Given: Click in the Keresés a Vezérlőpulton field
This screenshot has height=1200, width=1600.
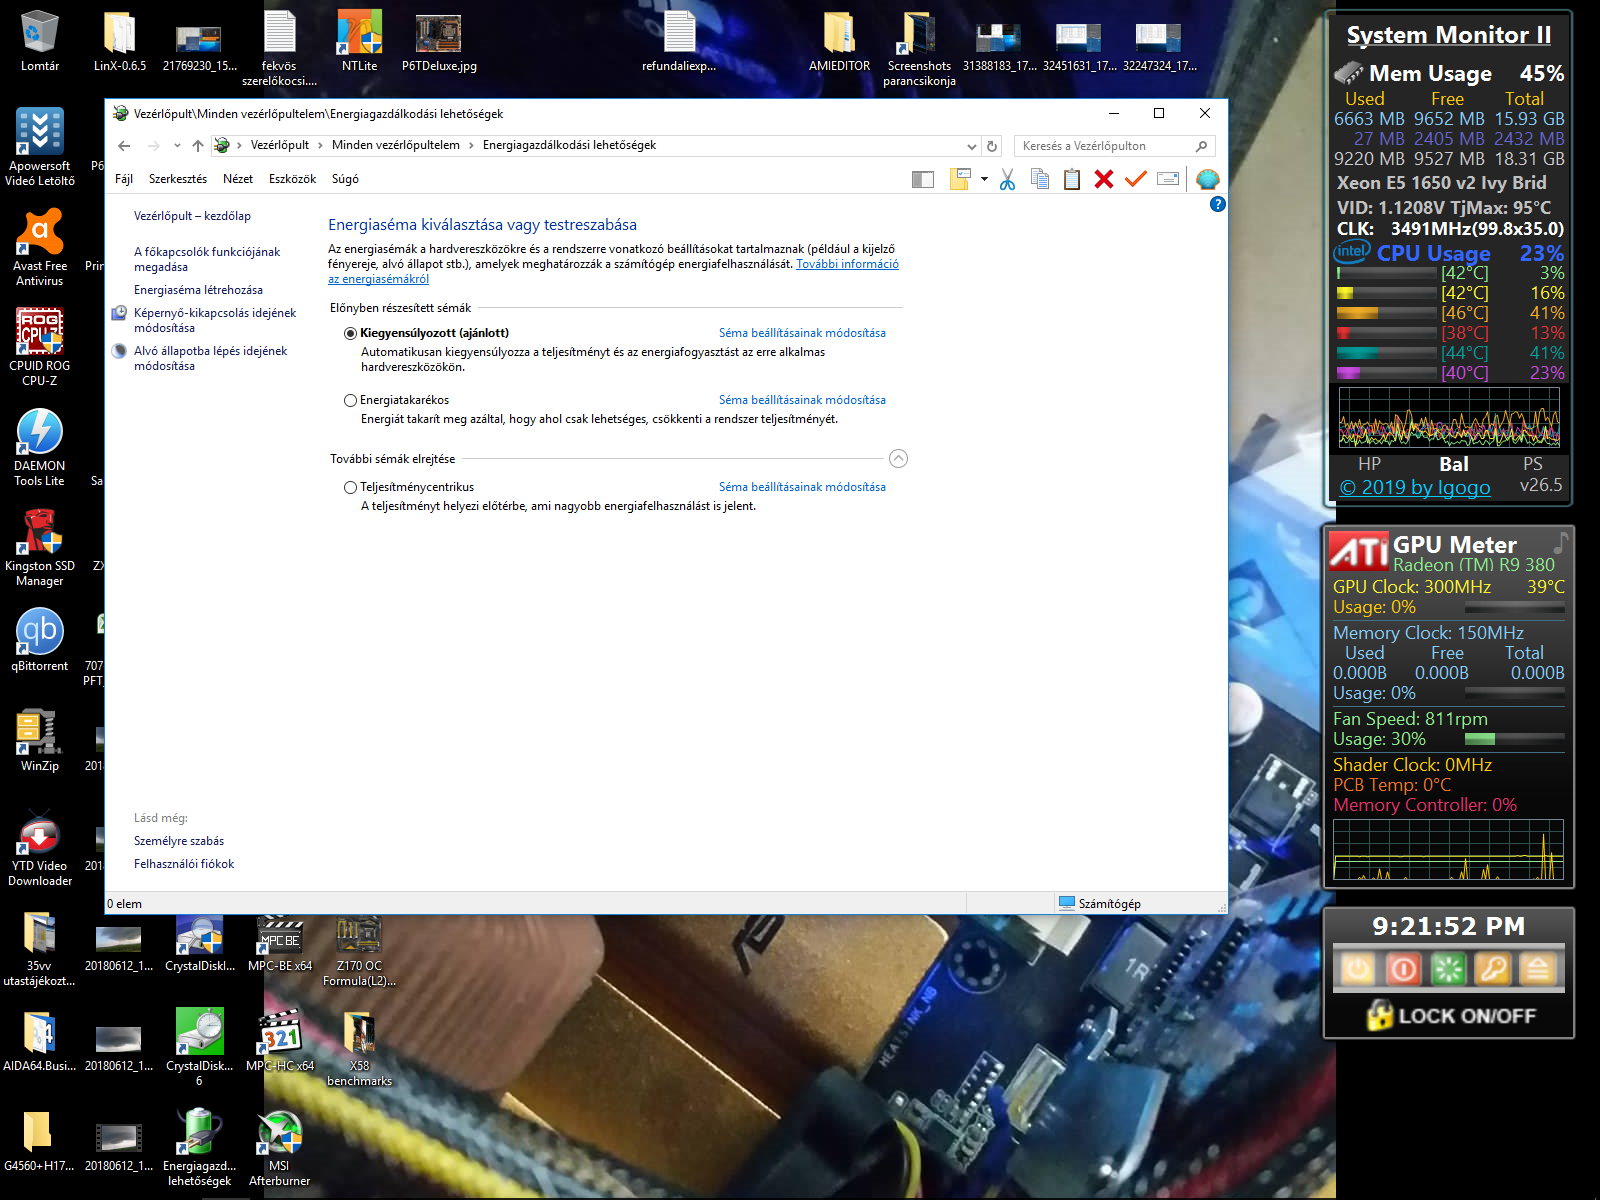Looking at the screenshot, I should click(x=1114, y=146).
